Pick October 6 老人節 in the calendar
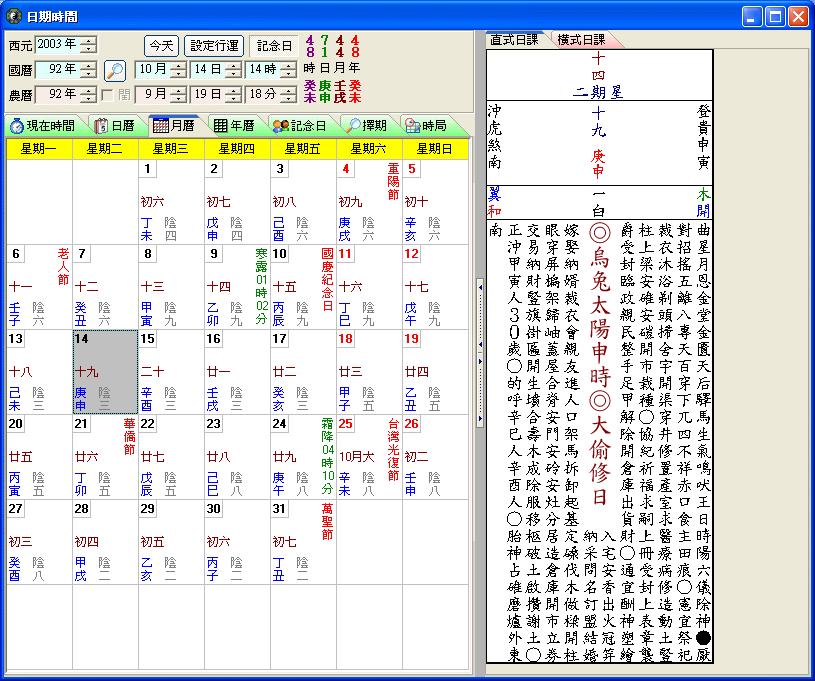 tap(39, 287)
